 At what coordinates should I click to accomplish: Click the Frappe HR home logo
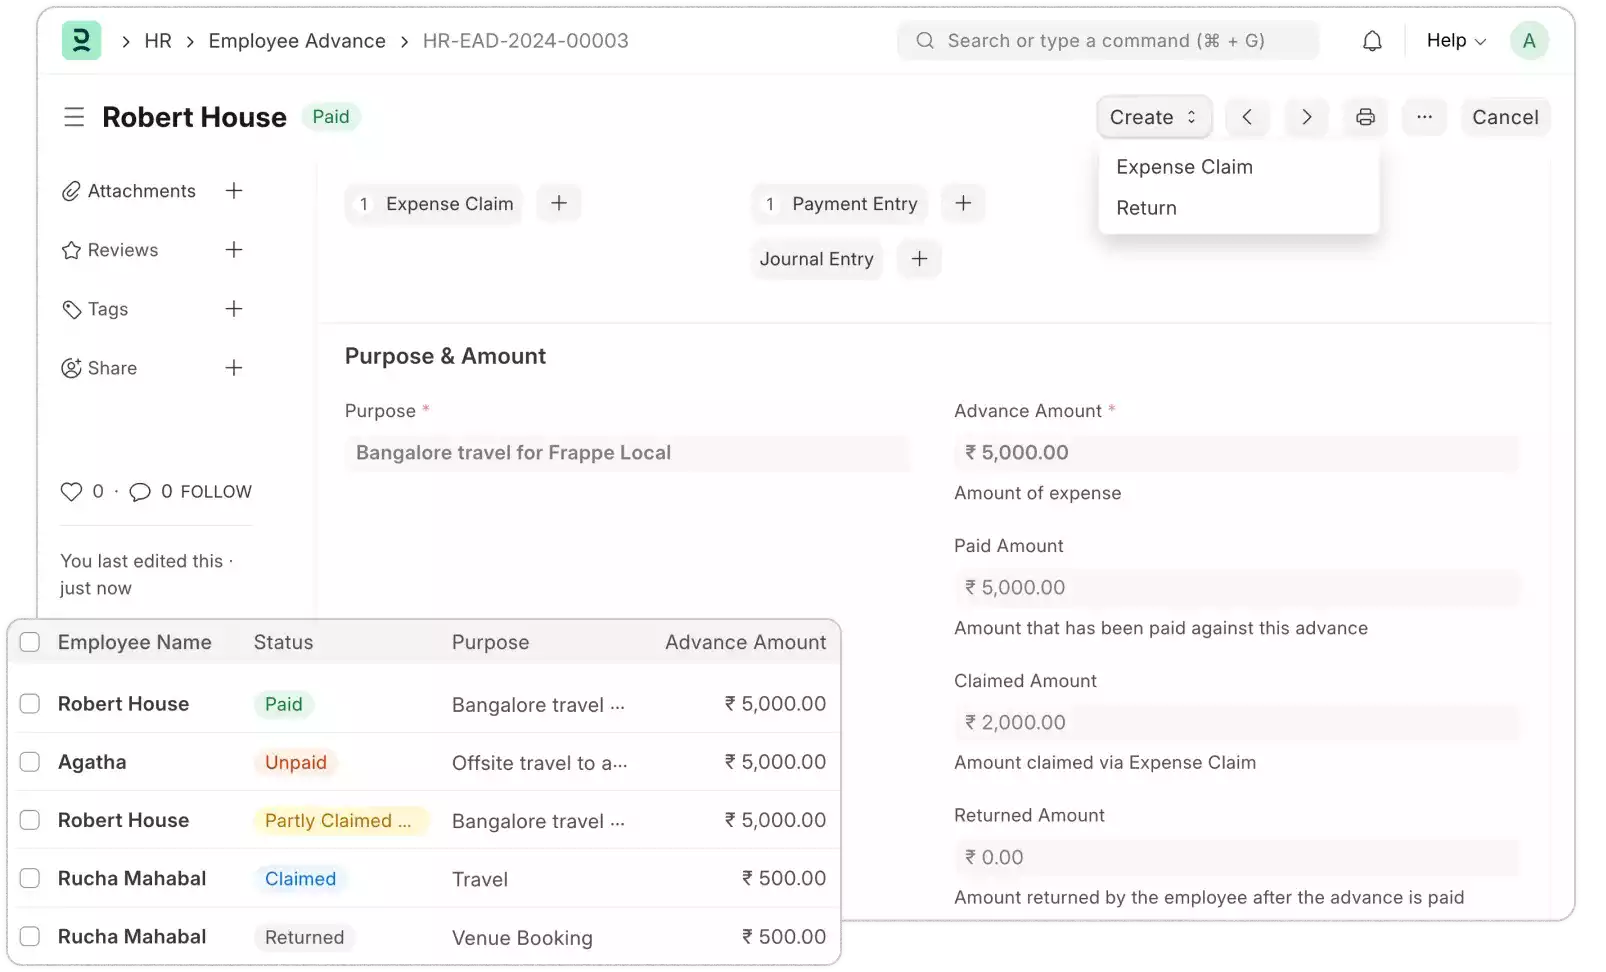(81, 41)
